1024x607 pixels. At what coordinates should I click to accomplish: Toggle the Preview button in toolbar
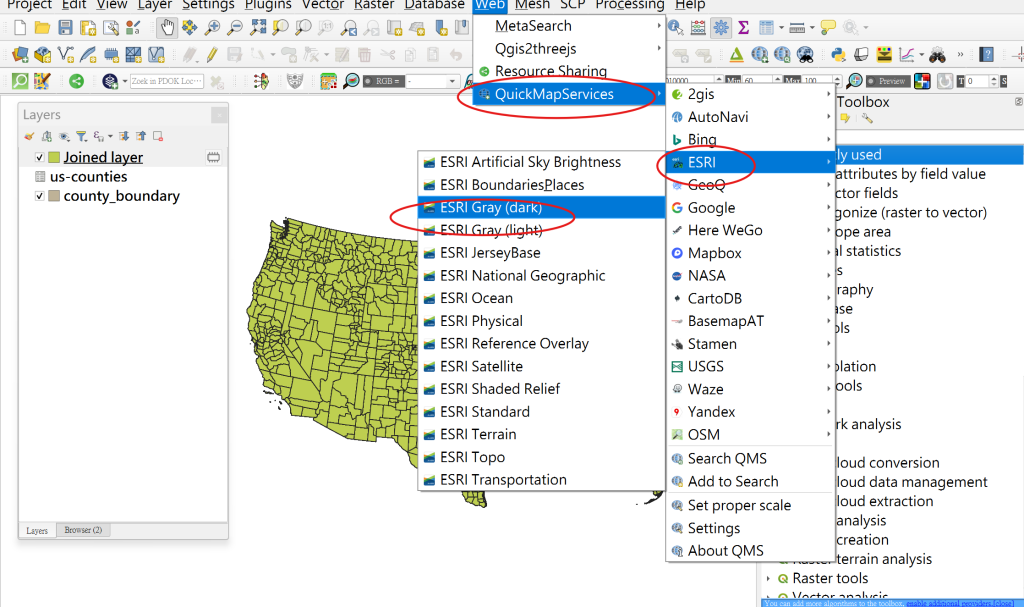pyautogui.click(x=887, y=81)
